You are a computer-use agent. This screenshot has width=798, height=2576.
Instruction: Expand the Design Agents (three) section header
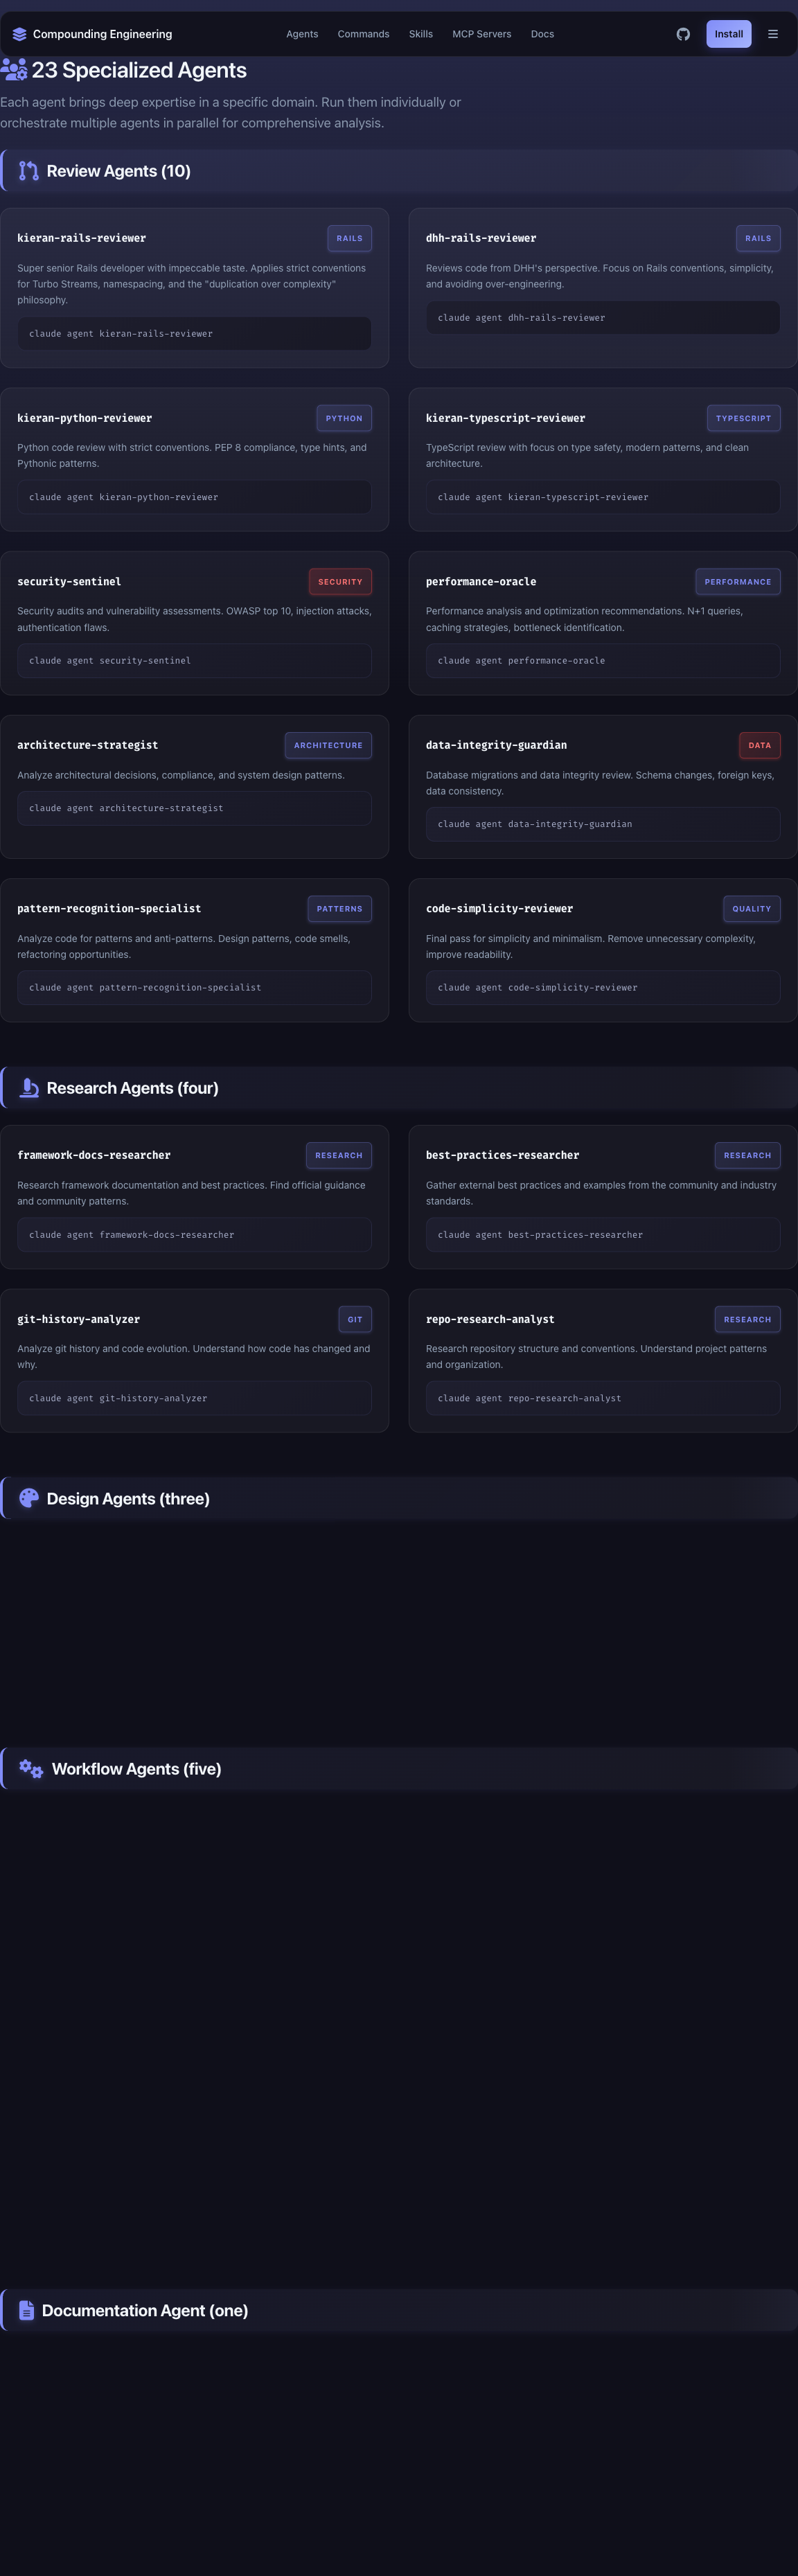[128, 1498]
